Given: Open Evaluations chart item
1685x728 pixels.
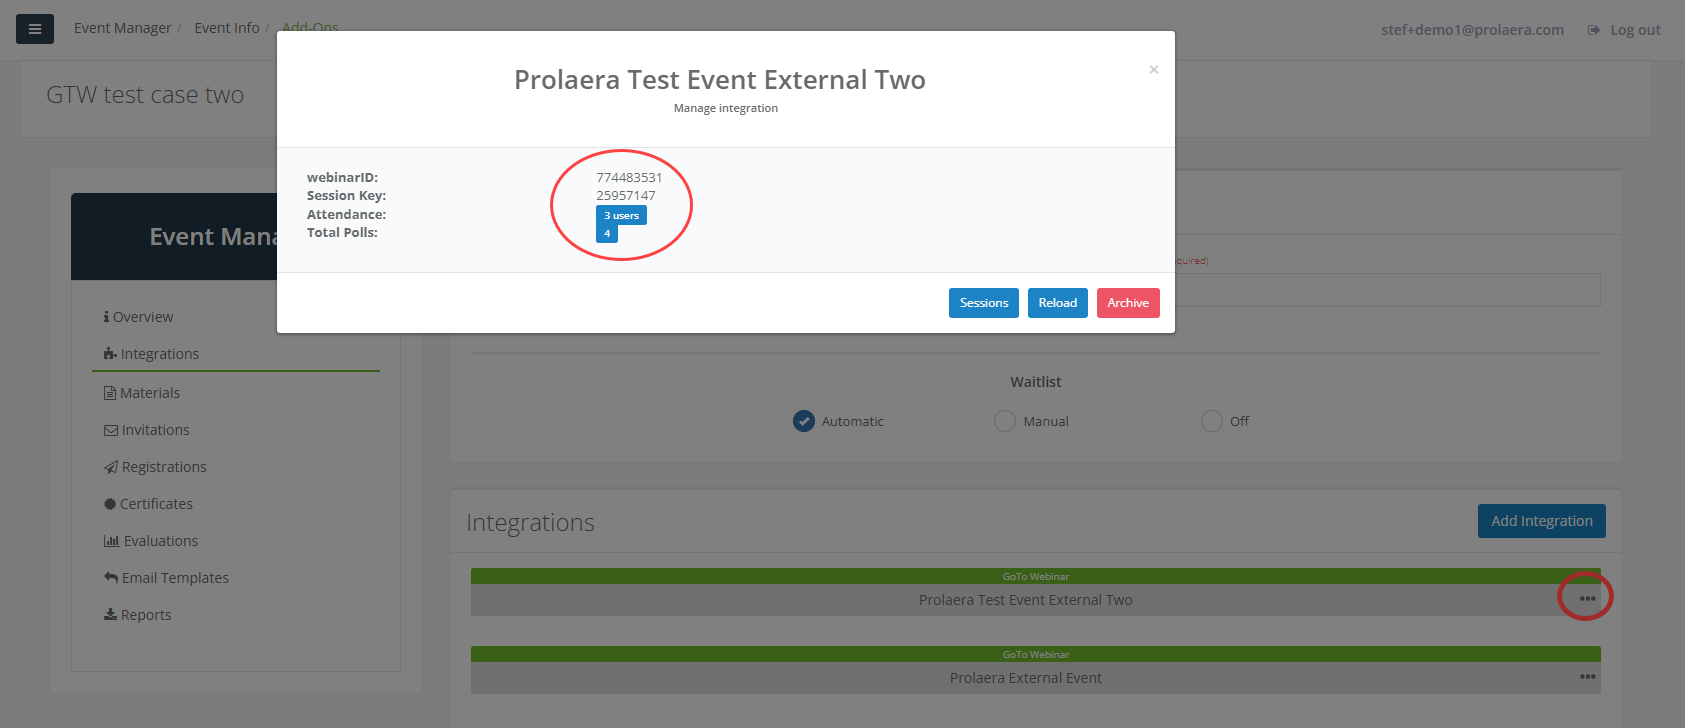Looking at the screenshot, I should pos(151,541).
